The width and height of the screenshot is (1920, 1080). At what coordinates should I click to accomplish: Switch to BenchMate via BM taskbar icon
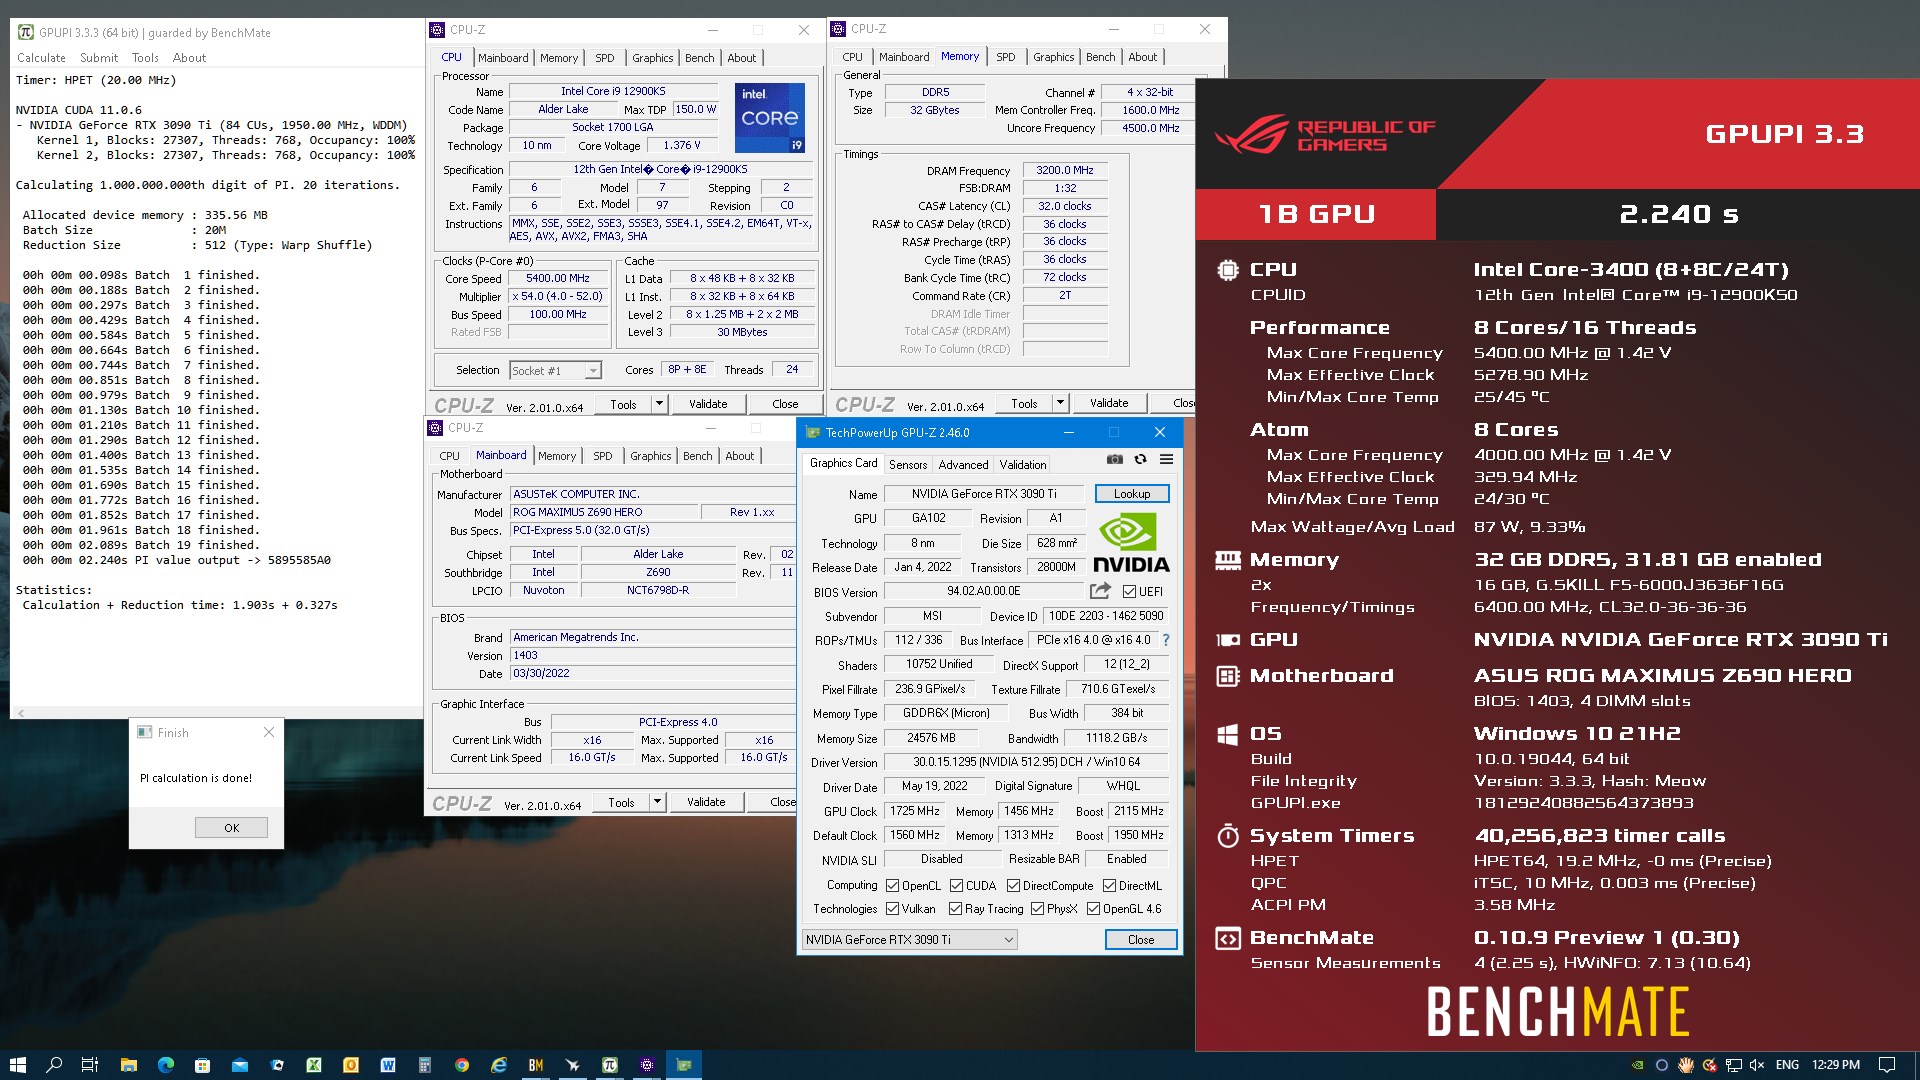tap(536, 1065)
